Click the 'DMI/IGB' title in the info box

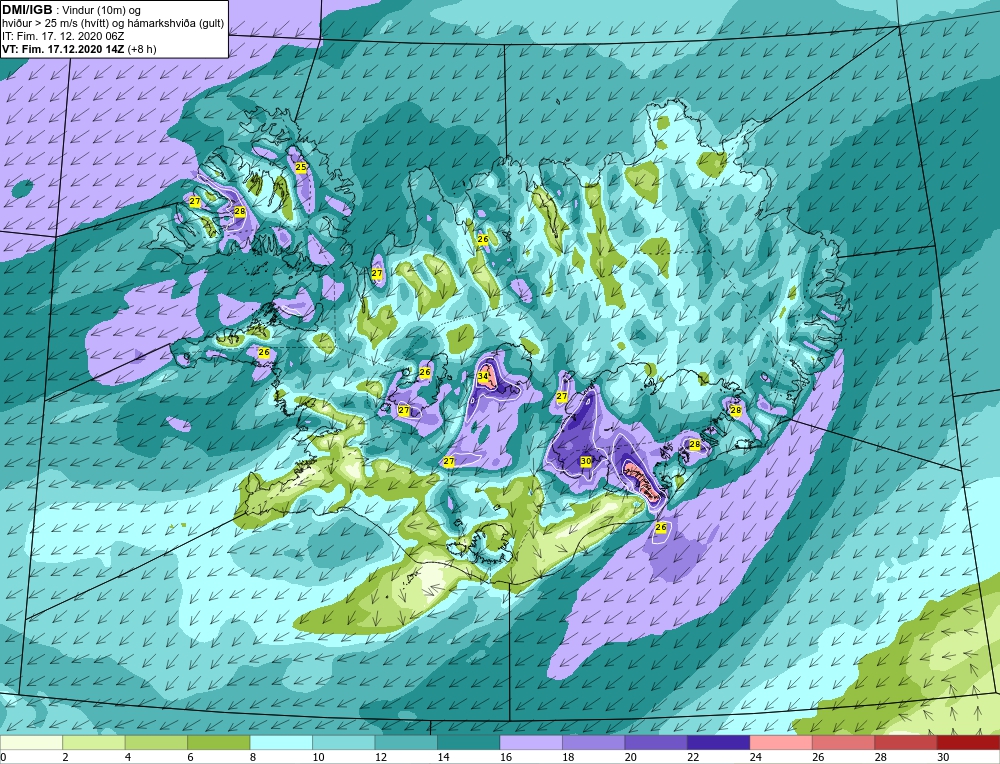pyautogui.click(x=27, y=10)
